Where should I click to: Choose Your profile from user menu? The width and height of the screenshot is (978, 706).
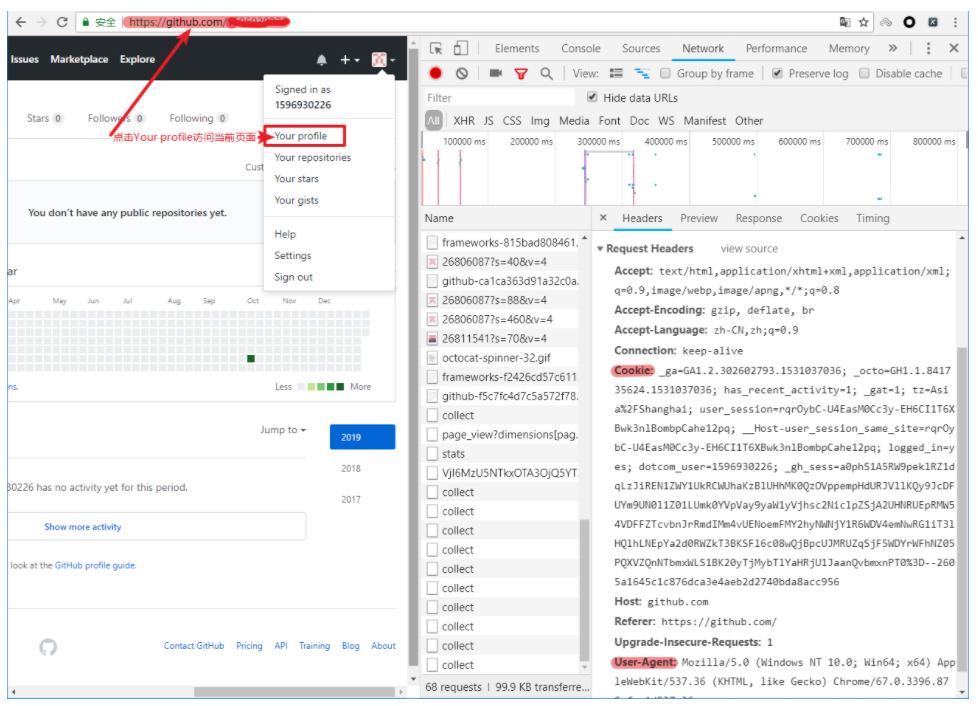301,136
